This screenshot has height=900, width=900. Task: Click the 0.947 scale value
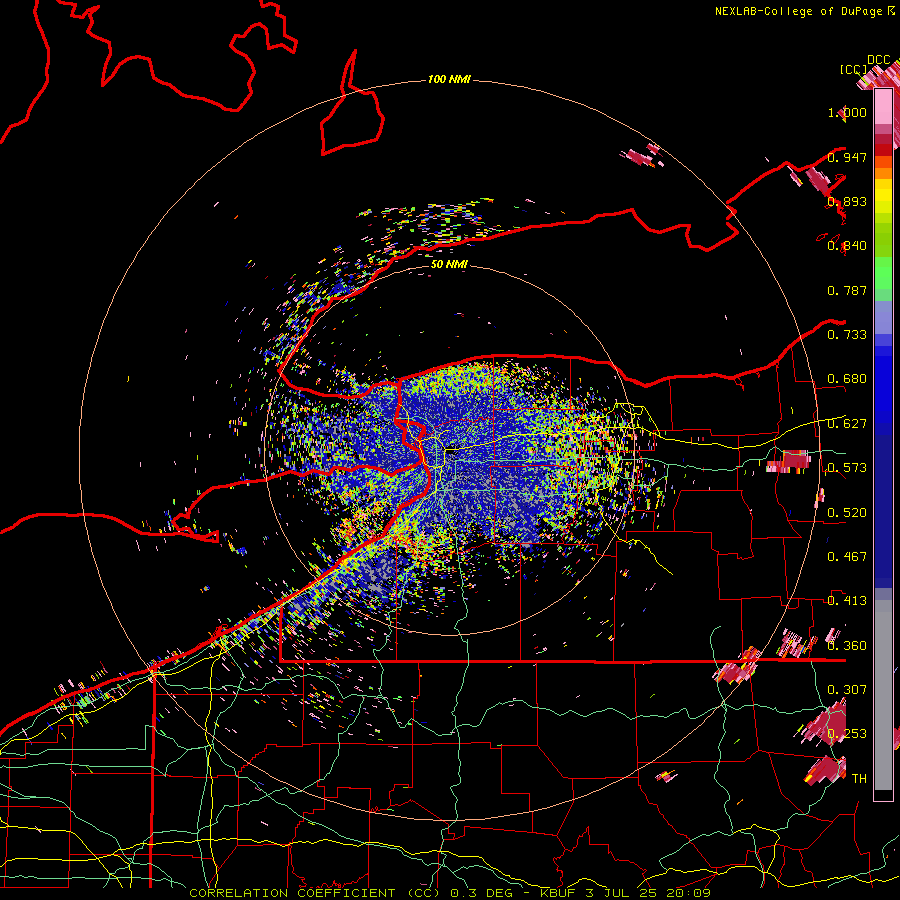847,157
